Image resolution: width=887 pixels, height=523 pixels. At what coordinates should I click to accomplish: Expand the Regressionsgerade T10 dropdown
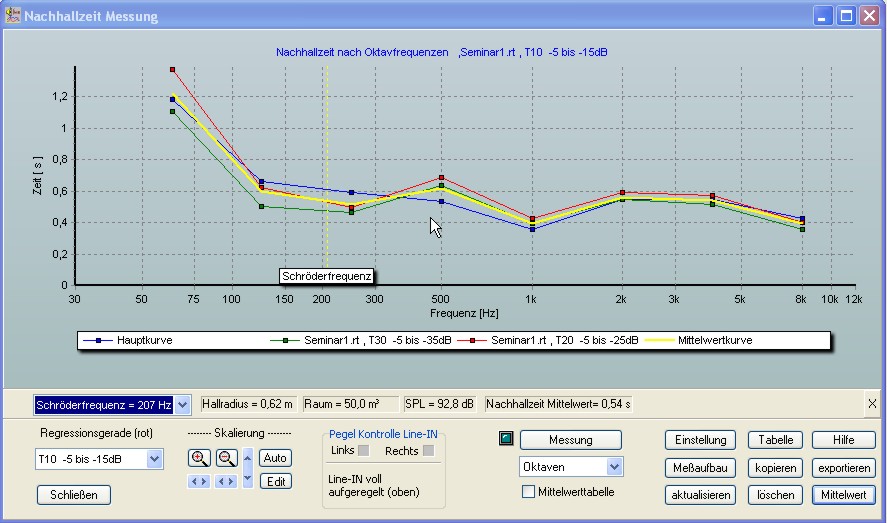point(154,459)
